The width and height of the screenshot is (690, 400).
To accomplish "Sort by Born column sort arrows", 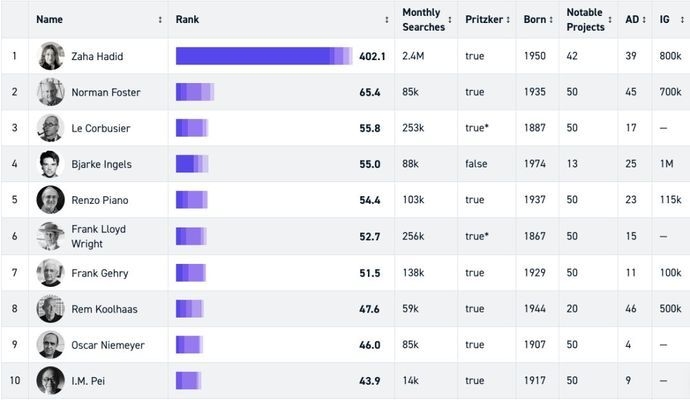I will click(551, 20).
